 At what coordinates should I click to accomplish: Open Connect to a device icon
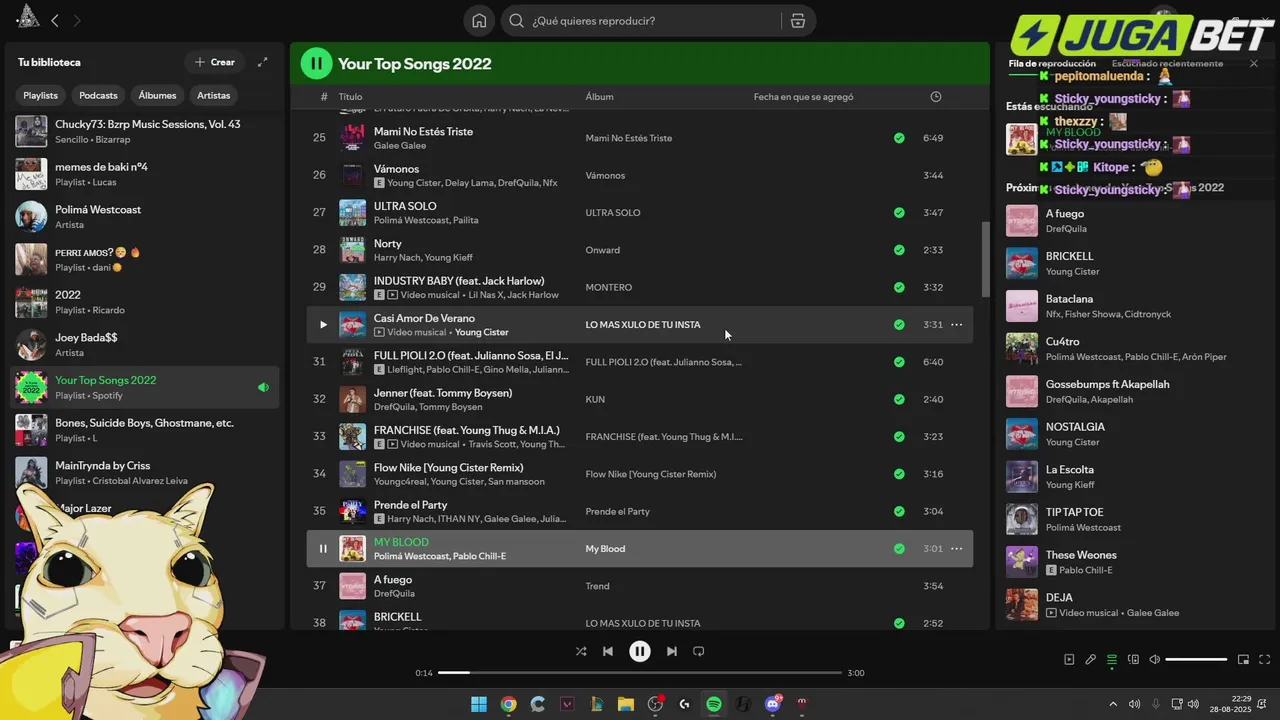click(1133, 660)
